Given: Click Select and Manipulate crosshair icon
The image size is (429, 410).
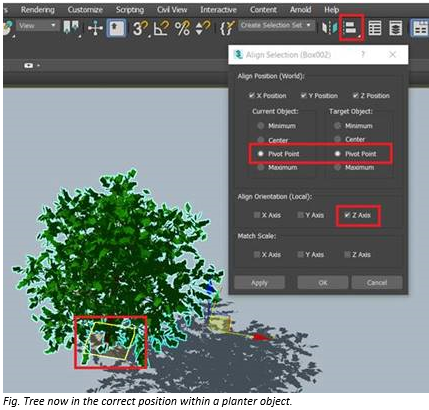Looking at the screenshot, I should coord(95,28).
